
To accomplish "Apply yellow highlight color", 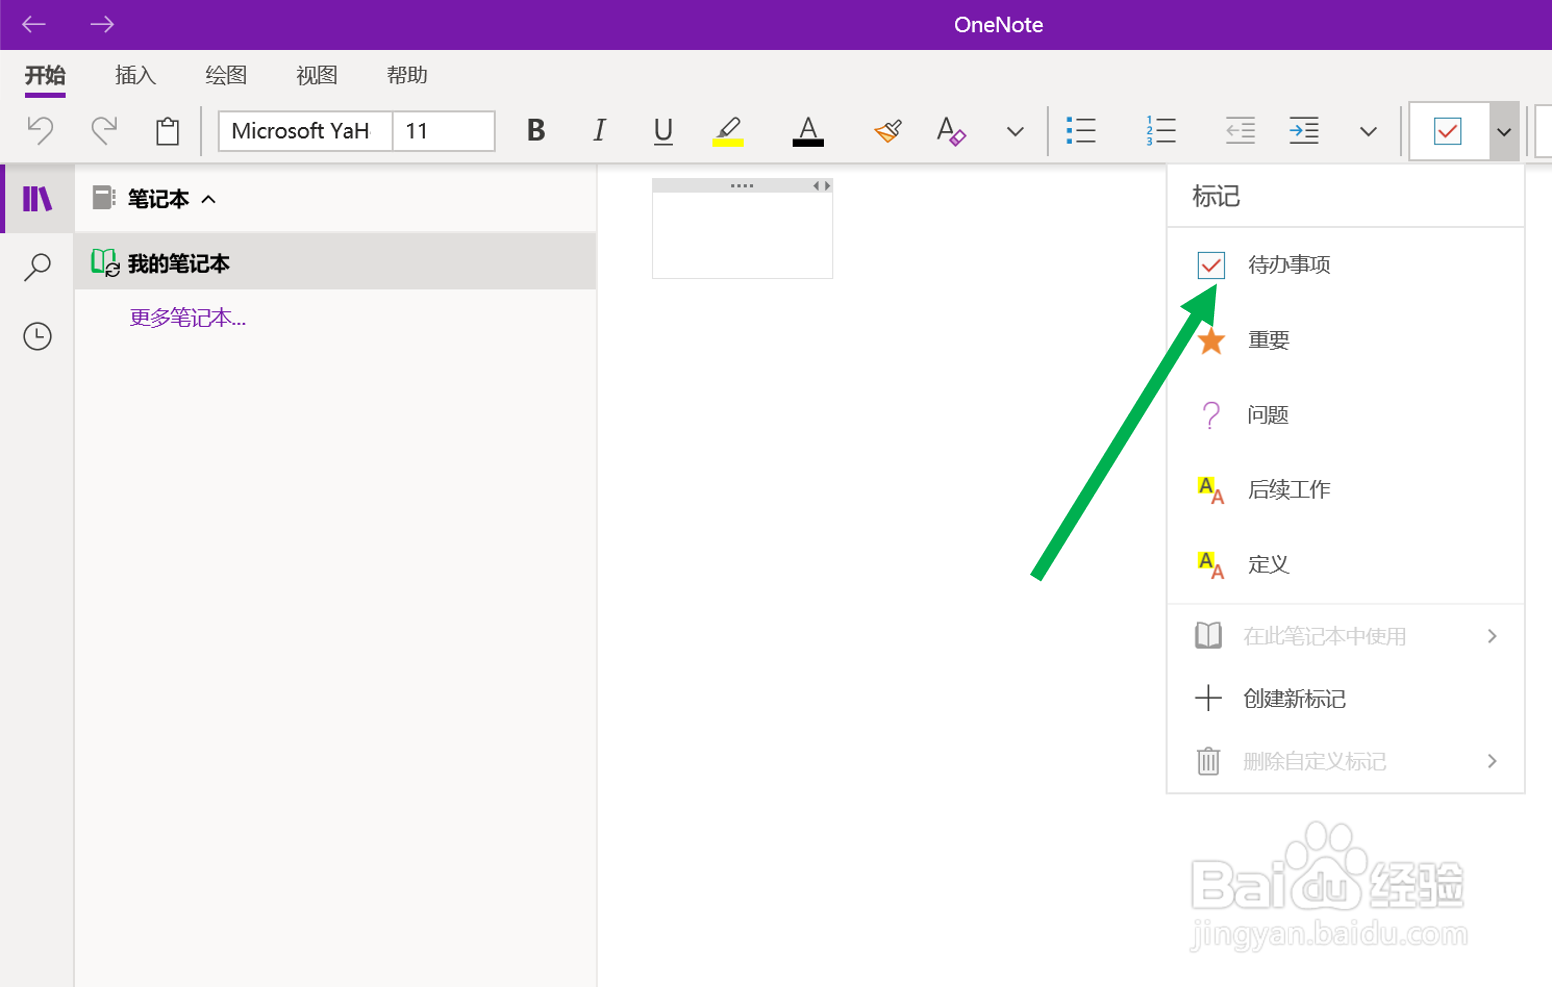I will 728,130.
